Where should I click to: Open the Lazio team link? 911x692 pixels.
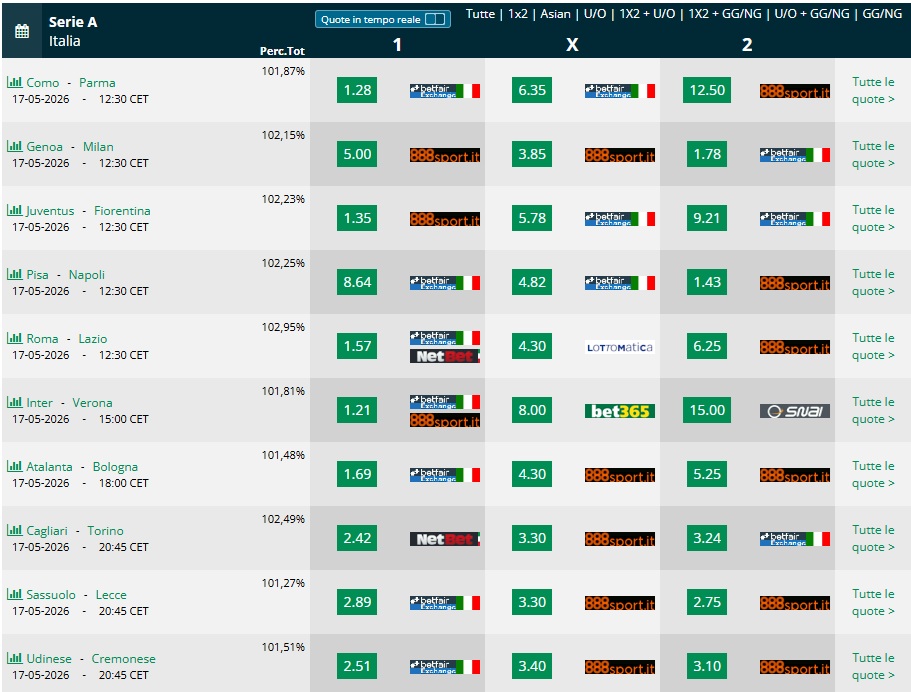click(x=93, y=338)
